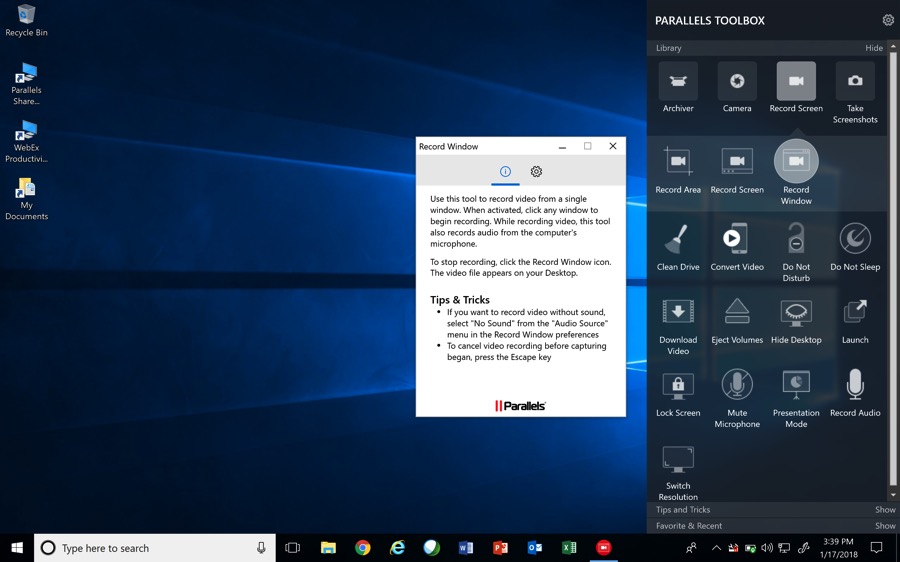The height and width of the screenshot is (562, 900).
Task: Maximize the Record Window dialog
Action: click(x=588, y=146)
